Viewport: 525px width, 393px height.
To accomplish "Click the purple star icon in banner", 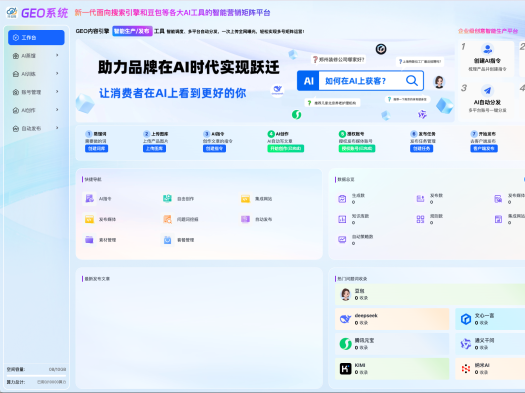I will point(422,114).
